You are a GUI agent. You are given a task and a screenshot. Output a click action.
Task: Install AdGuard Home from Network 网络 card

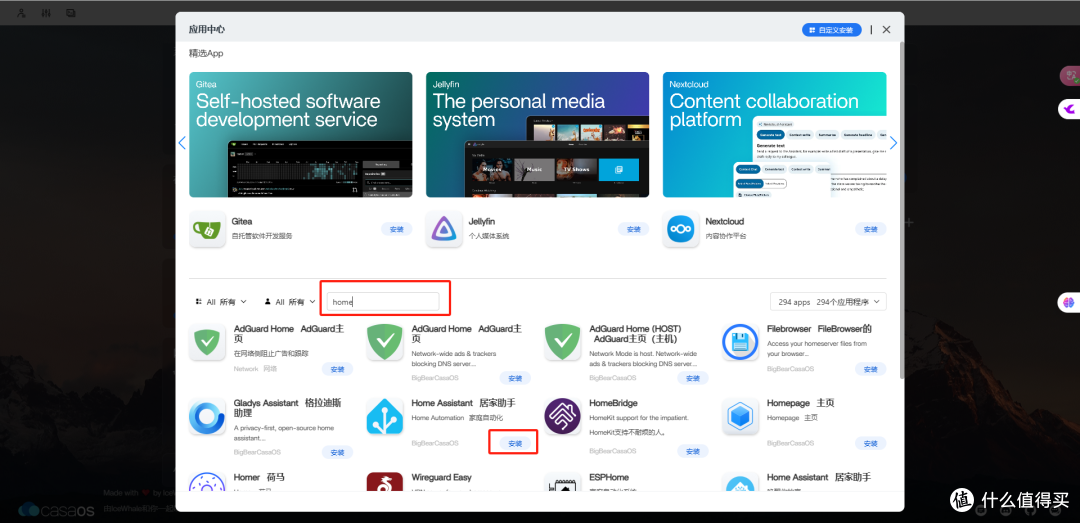[x=338, y=369]
